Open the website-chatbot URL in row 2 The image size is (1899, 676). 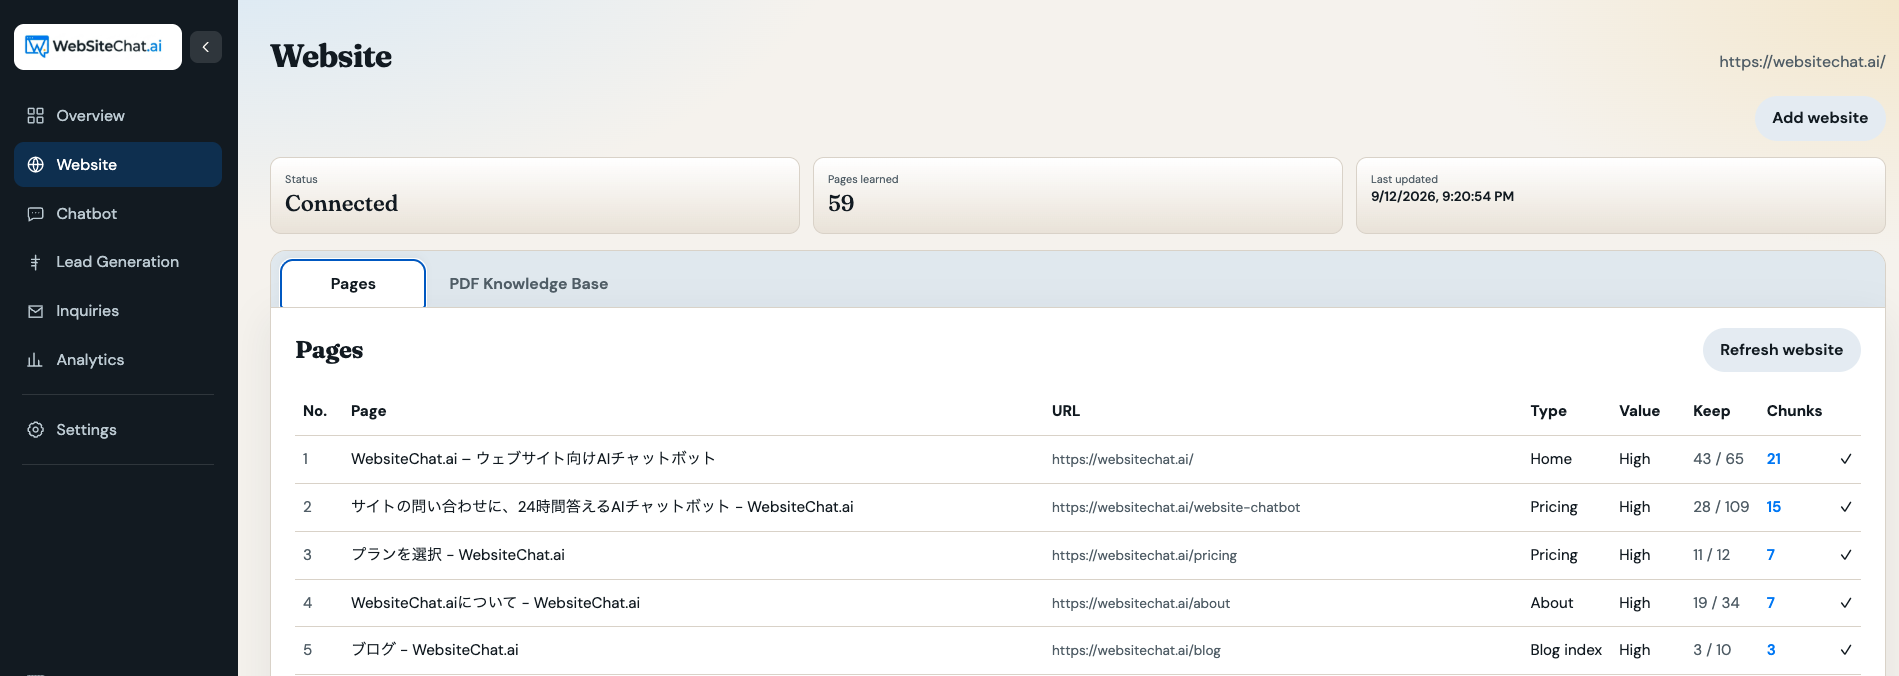point(1176,508)
